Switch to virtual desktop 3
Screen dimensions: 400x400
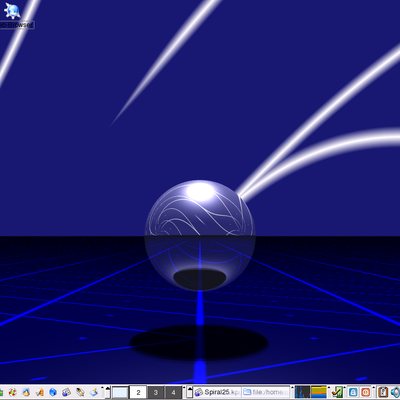pos(156,392)
